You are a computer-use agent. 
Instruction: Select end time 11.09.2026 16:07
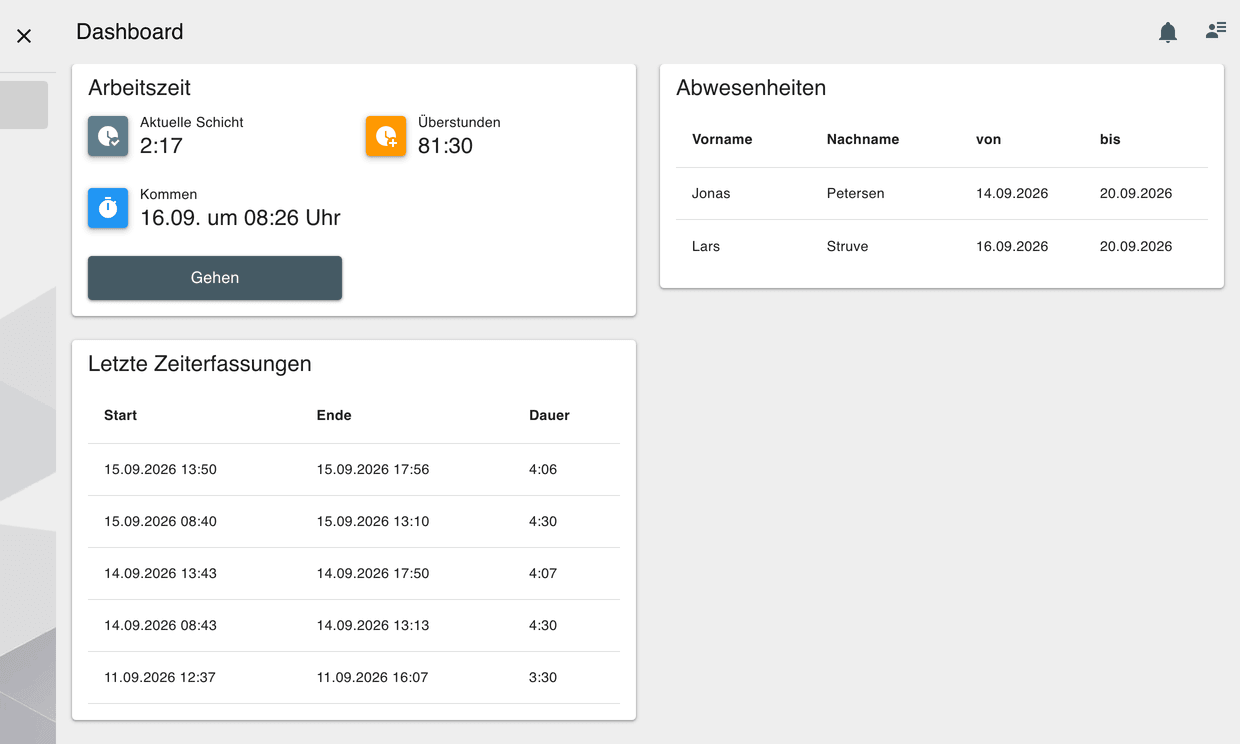pyautogui.click(x=372, y=677)
